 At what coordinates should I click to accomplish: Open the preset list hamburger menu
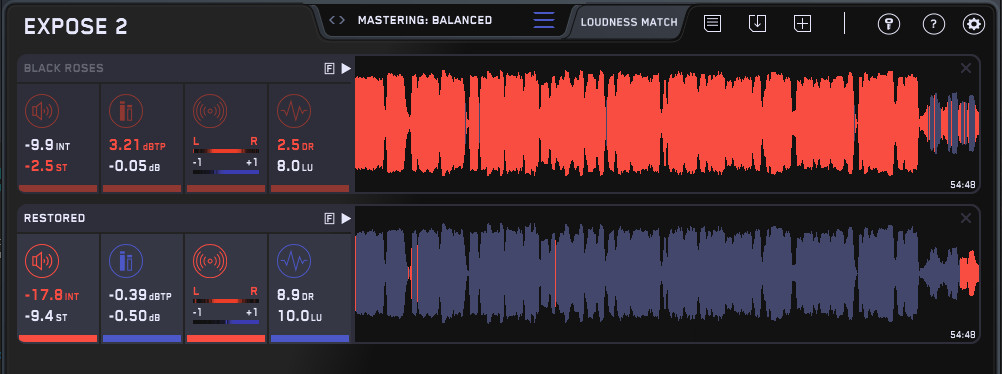544,20
